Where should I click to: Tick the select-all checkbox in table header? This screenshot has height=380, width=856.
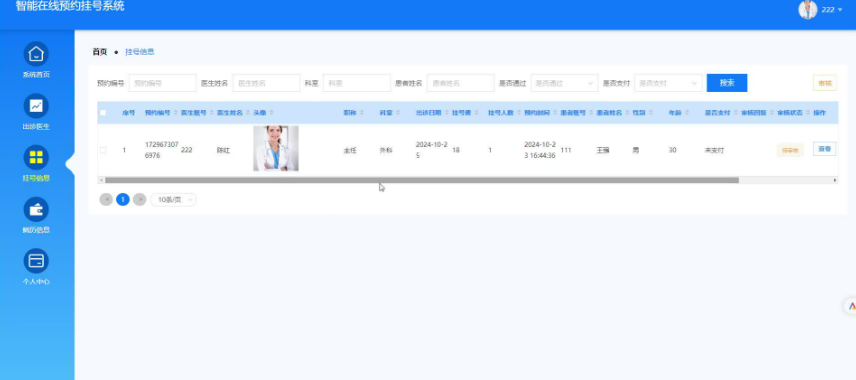click(x=103, y=113)
